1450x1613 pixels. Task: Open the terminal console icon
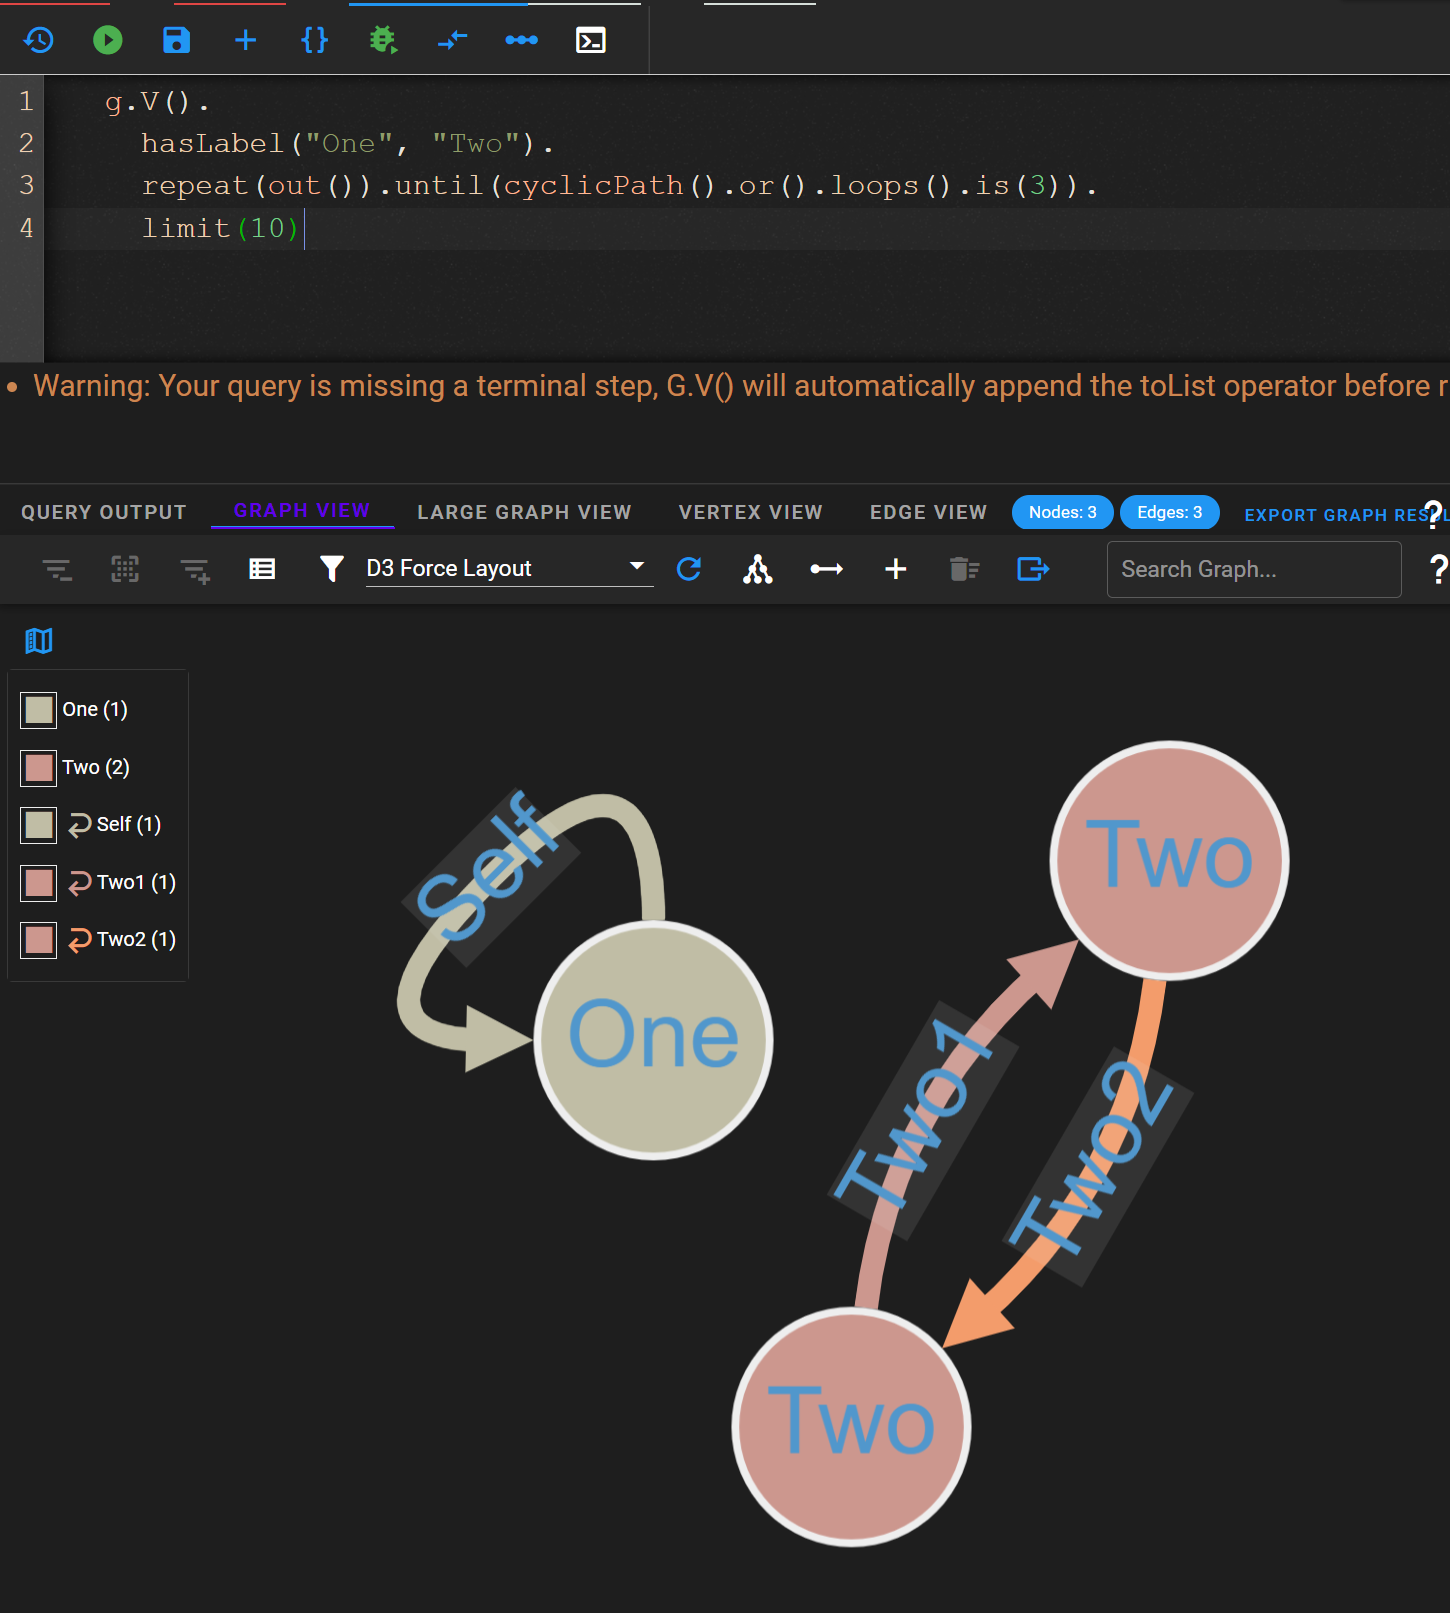click(x=591, y=40)
